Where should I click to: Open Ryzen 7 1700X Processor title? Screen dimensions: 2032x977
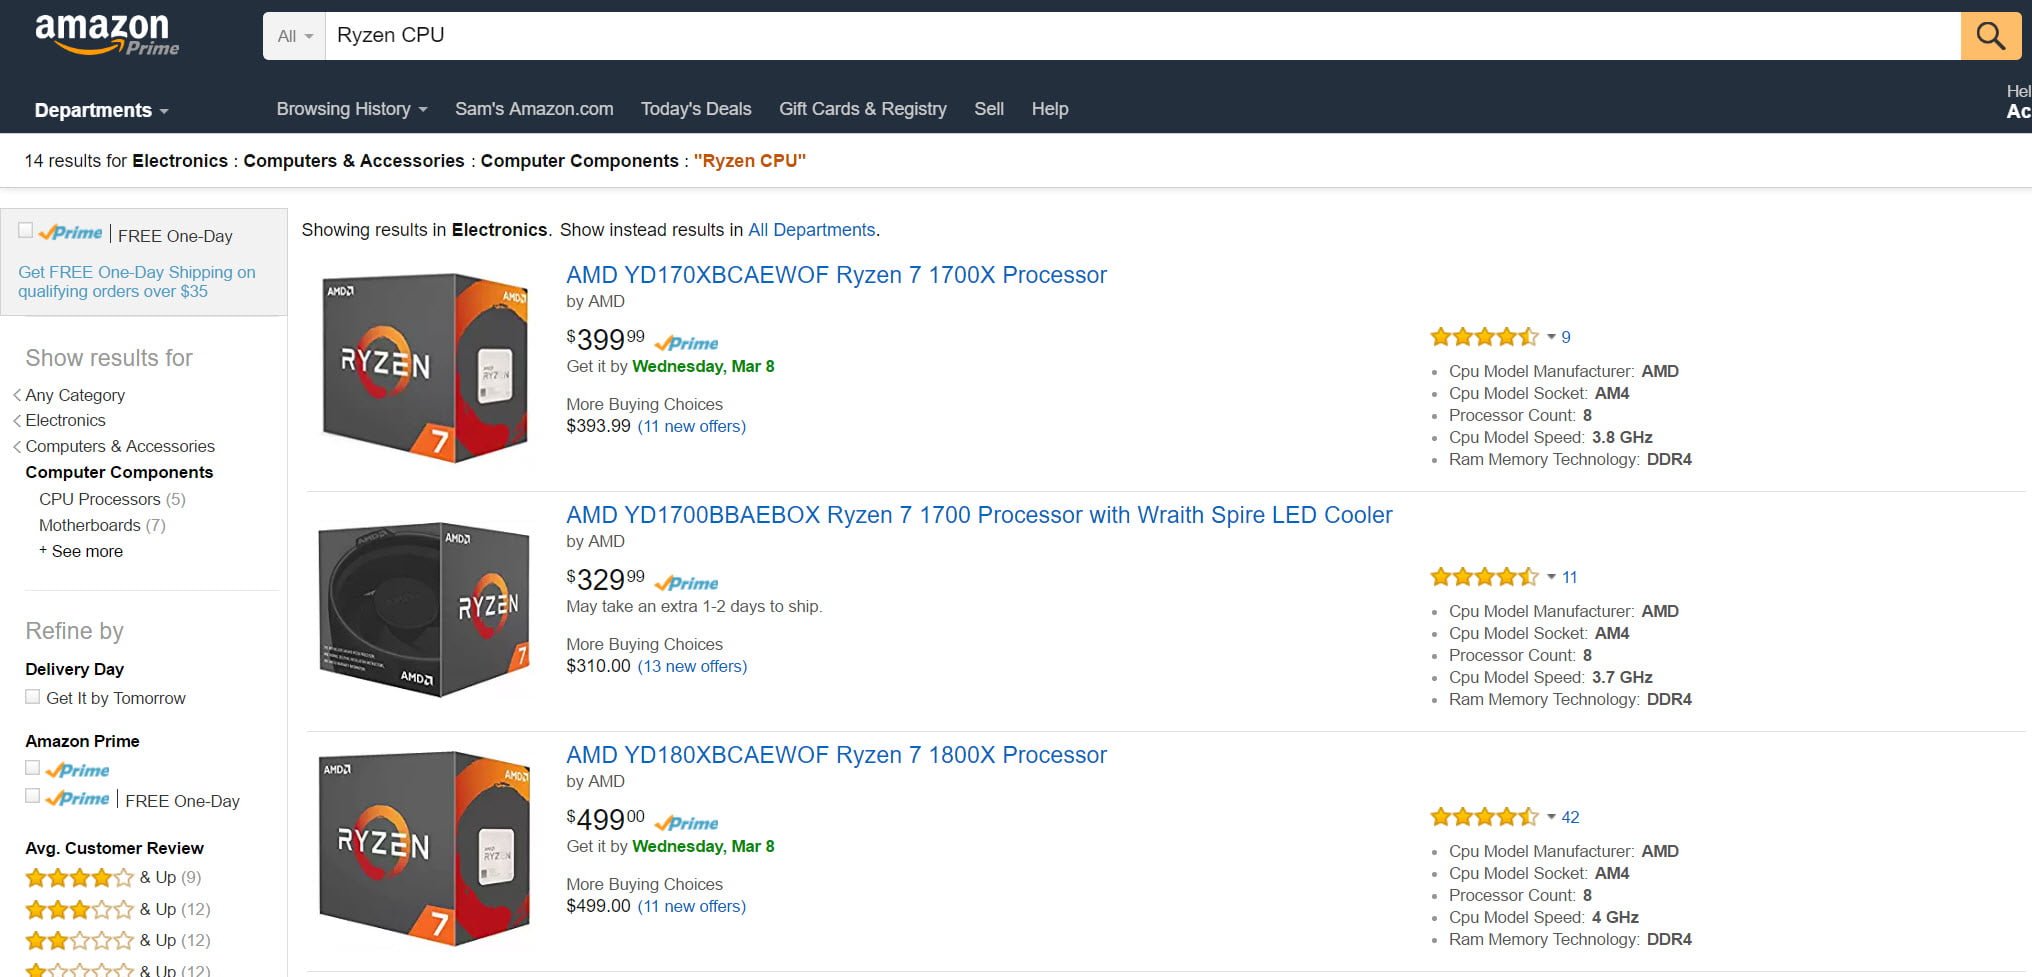click(x=836, y=275)
